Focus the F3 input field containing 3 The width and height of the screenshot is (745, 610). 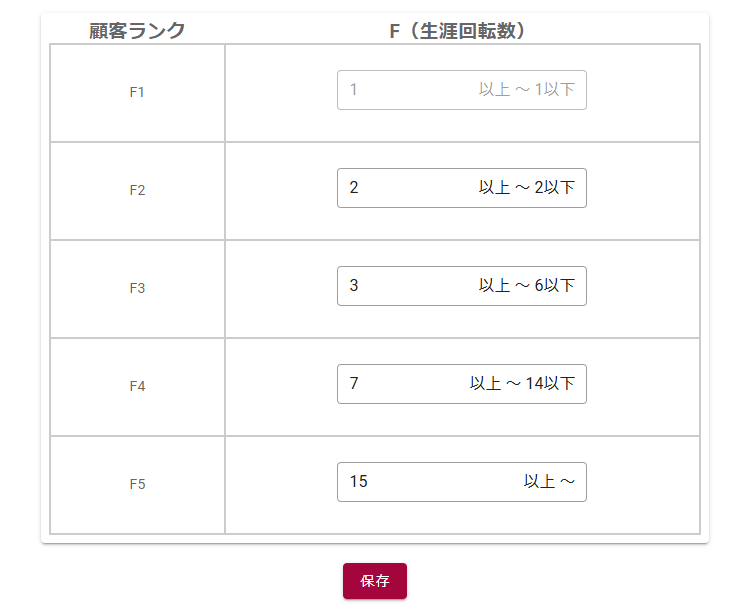400,286
